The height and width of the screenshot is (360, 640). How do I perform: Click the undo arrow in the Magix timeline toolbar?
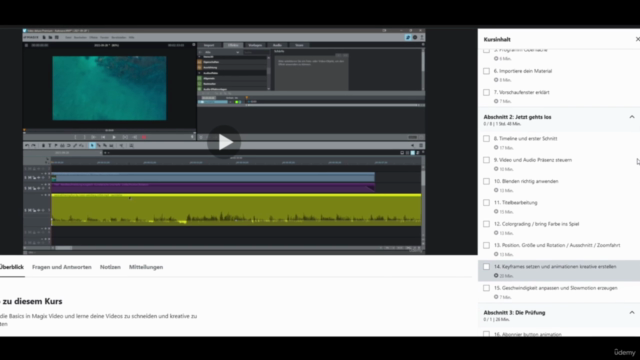pyautogui.click(x=27, y=145)
